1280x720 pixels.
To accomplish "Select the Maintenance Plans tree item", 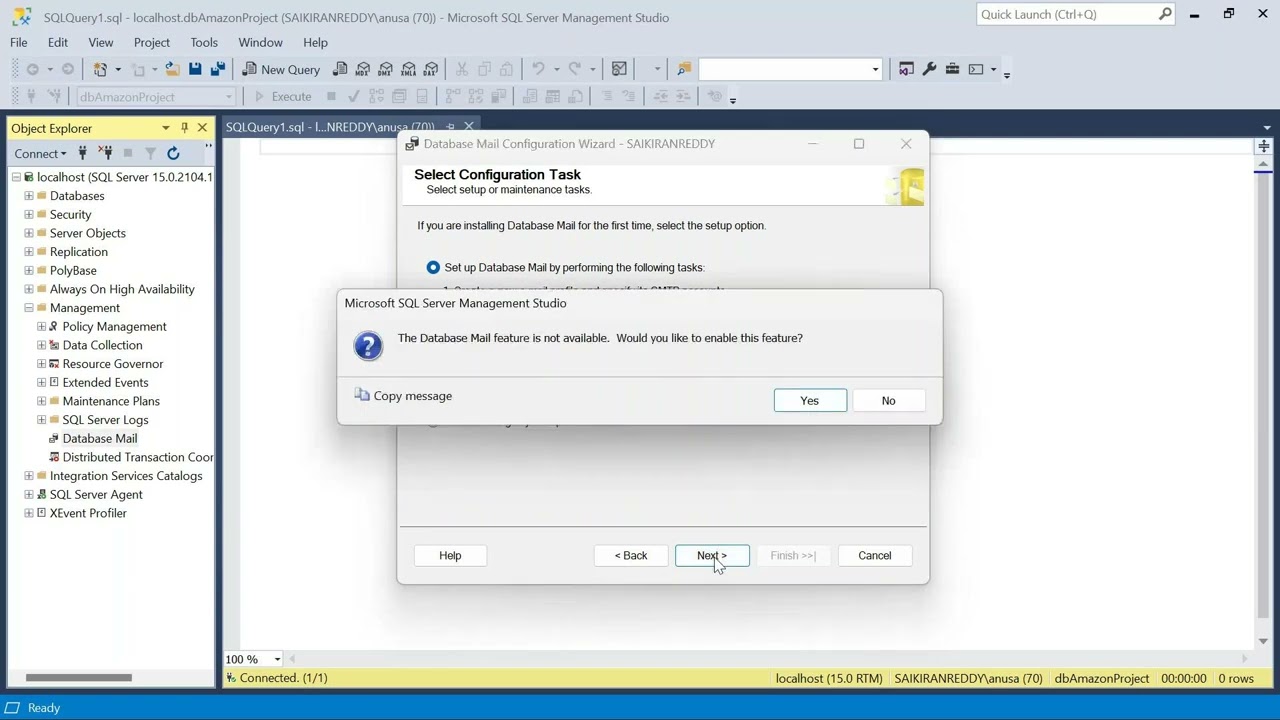I will pyautogui.click(x=111, y=401).
